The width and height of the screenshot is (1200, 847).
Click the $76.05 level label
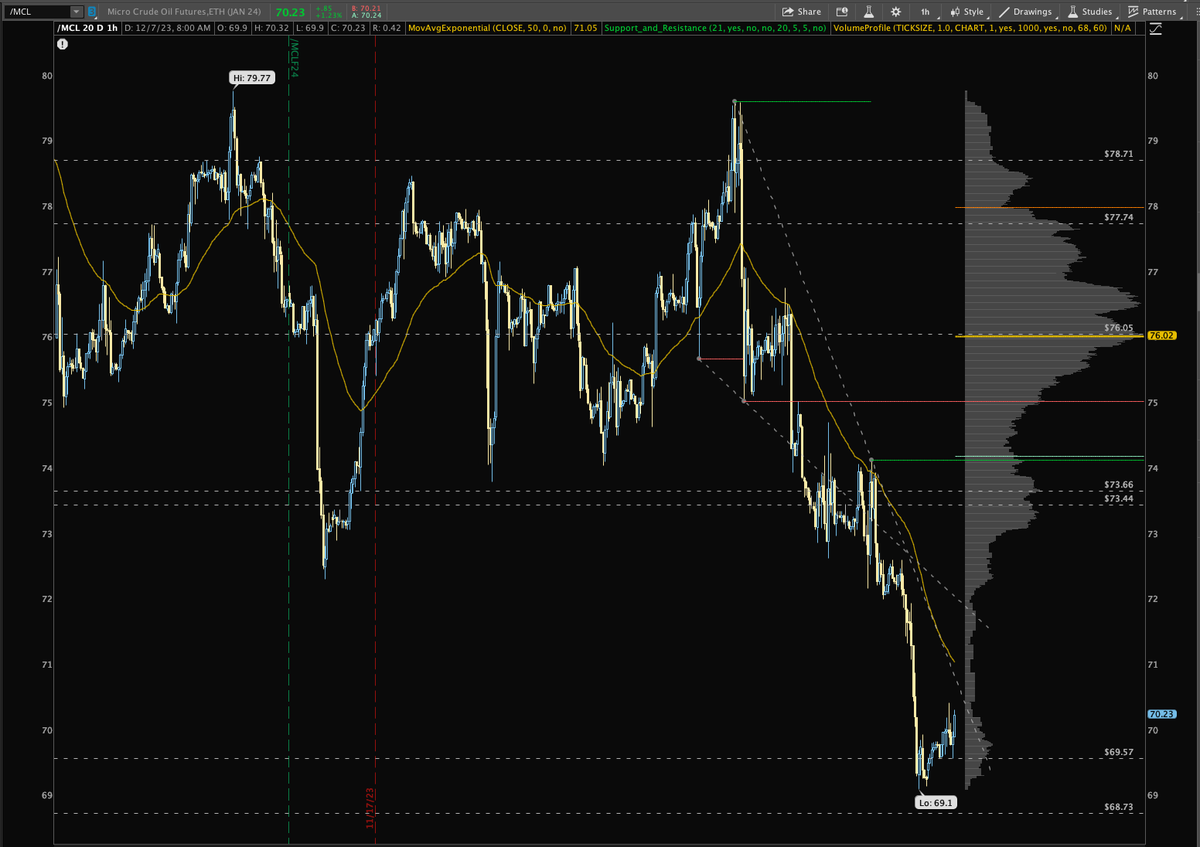pyautogui.click(x=1119, y=327)
